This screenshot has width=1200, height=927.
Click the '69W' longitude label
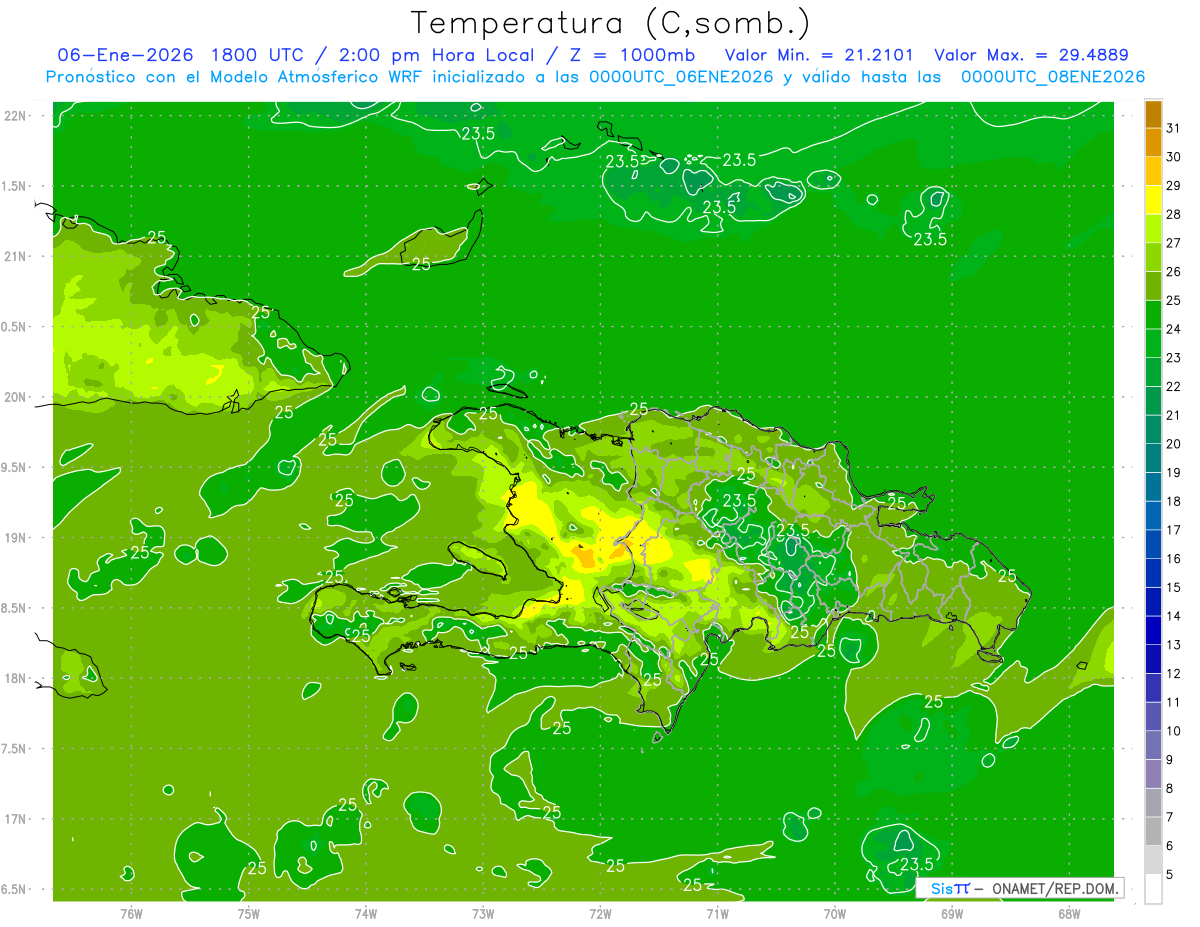pyautogui.click(x=952, y=913)
